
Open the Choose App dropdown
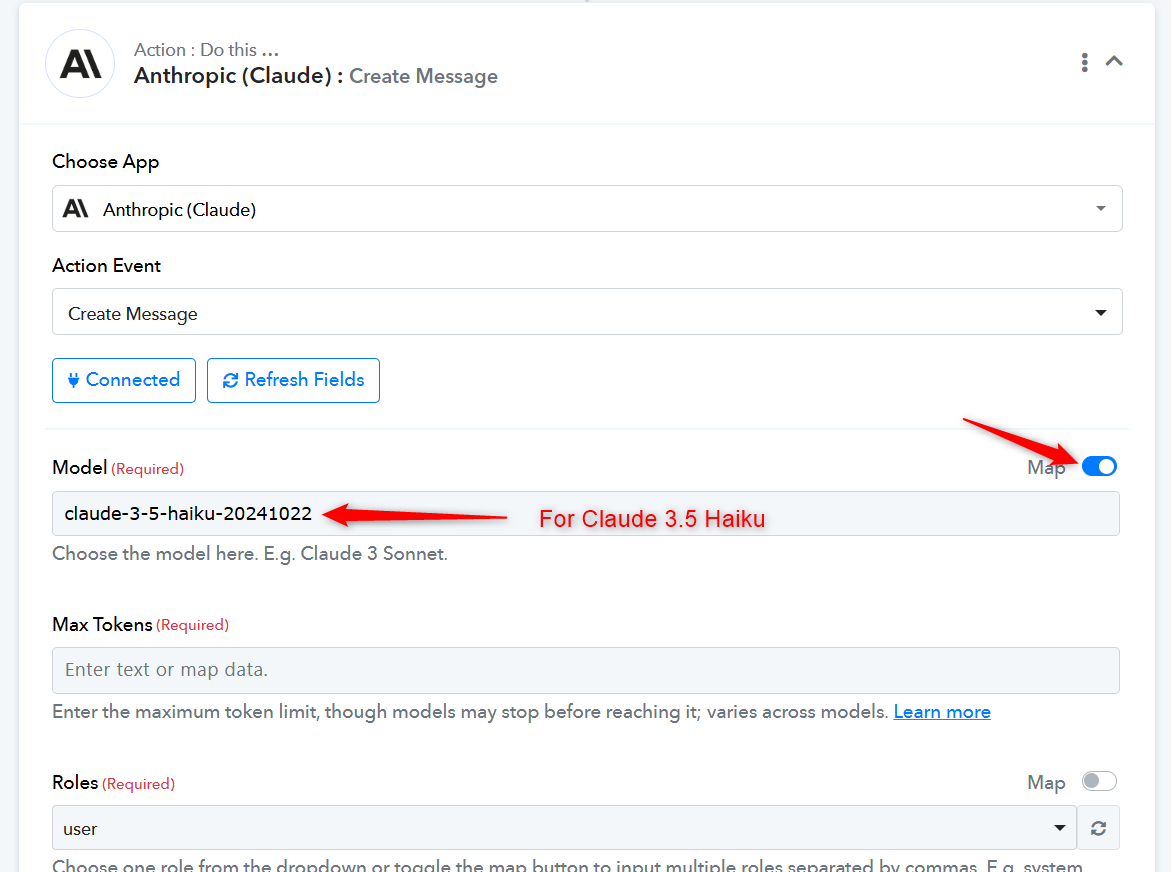click(x=587, y=209)
